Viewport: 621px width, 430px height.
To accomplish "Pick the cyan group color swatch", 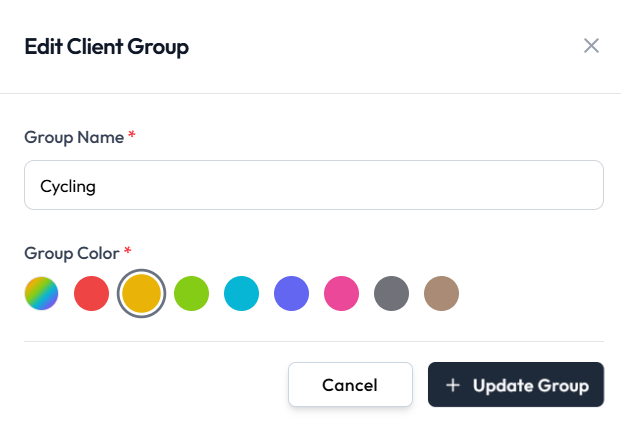I will click(241, 293).
